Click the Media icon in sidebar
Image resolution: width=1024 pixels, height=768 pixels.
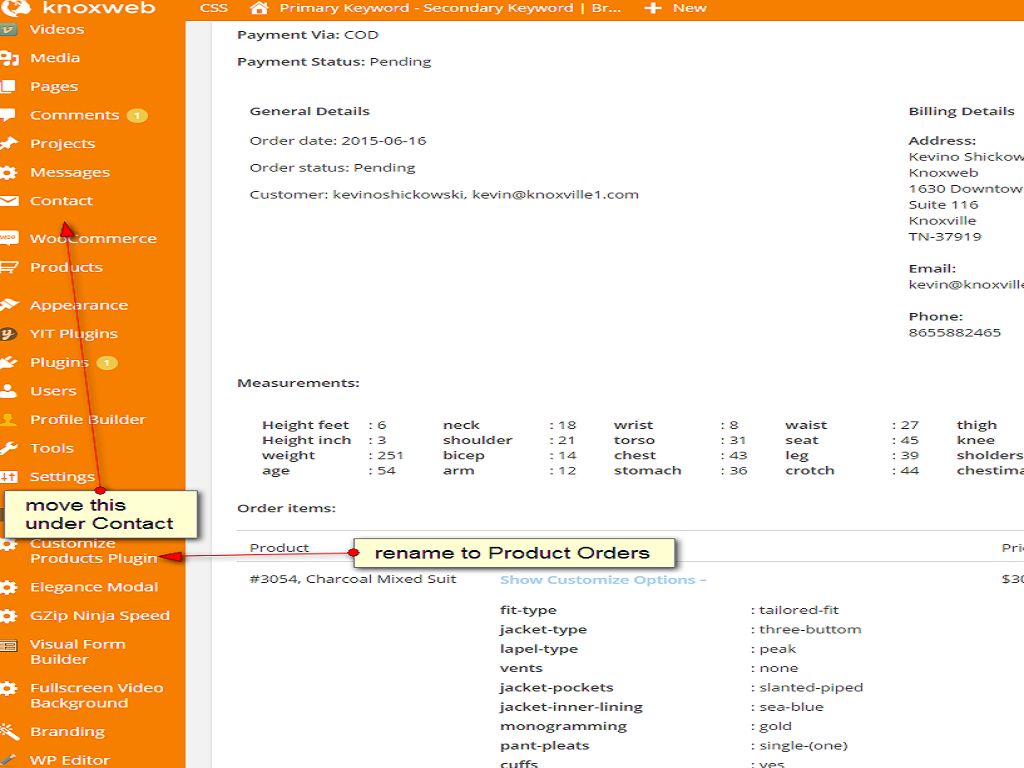(x=9, y=58)
